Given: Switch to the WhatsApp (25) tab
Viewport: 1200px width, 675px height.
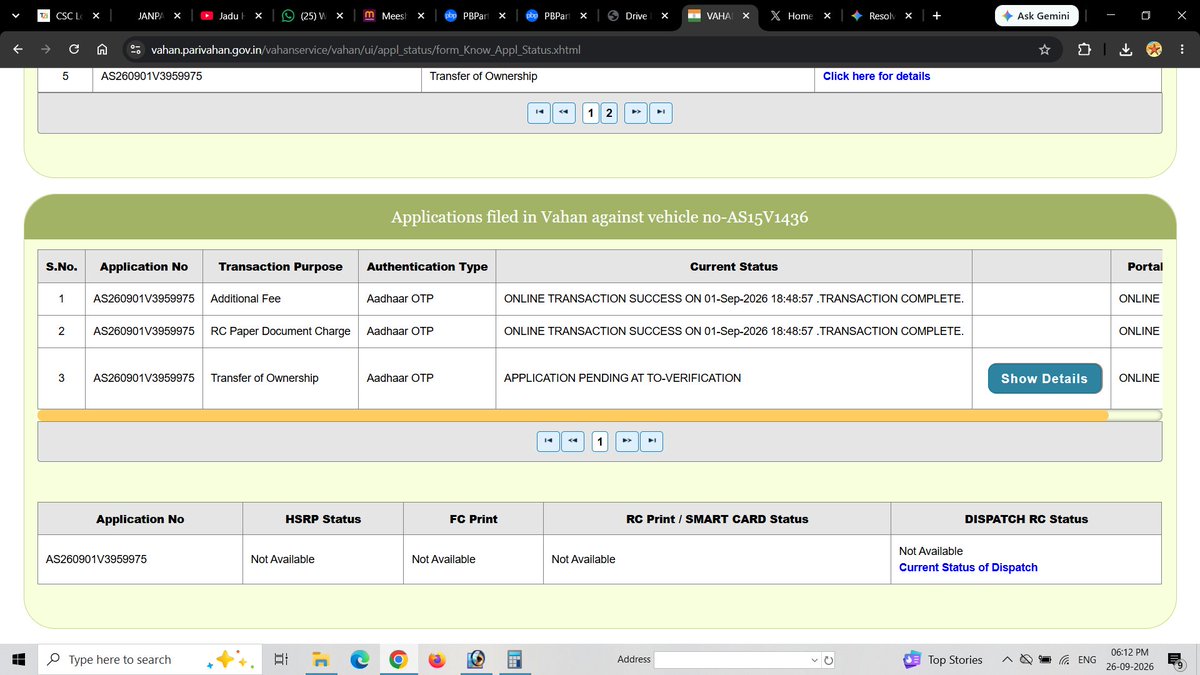Looking at the screenshot, I should (x=313, y=16).
